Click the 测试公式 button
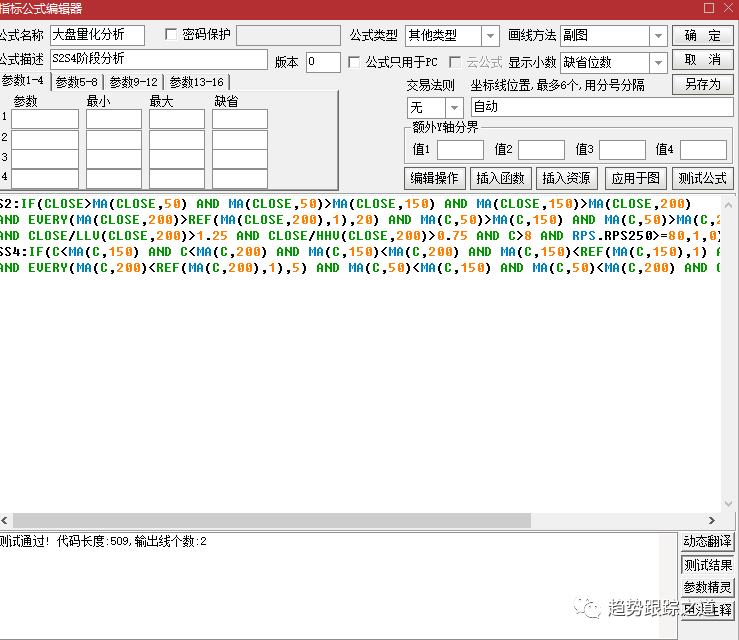 (702, 179)
